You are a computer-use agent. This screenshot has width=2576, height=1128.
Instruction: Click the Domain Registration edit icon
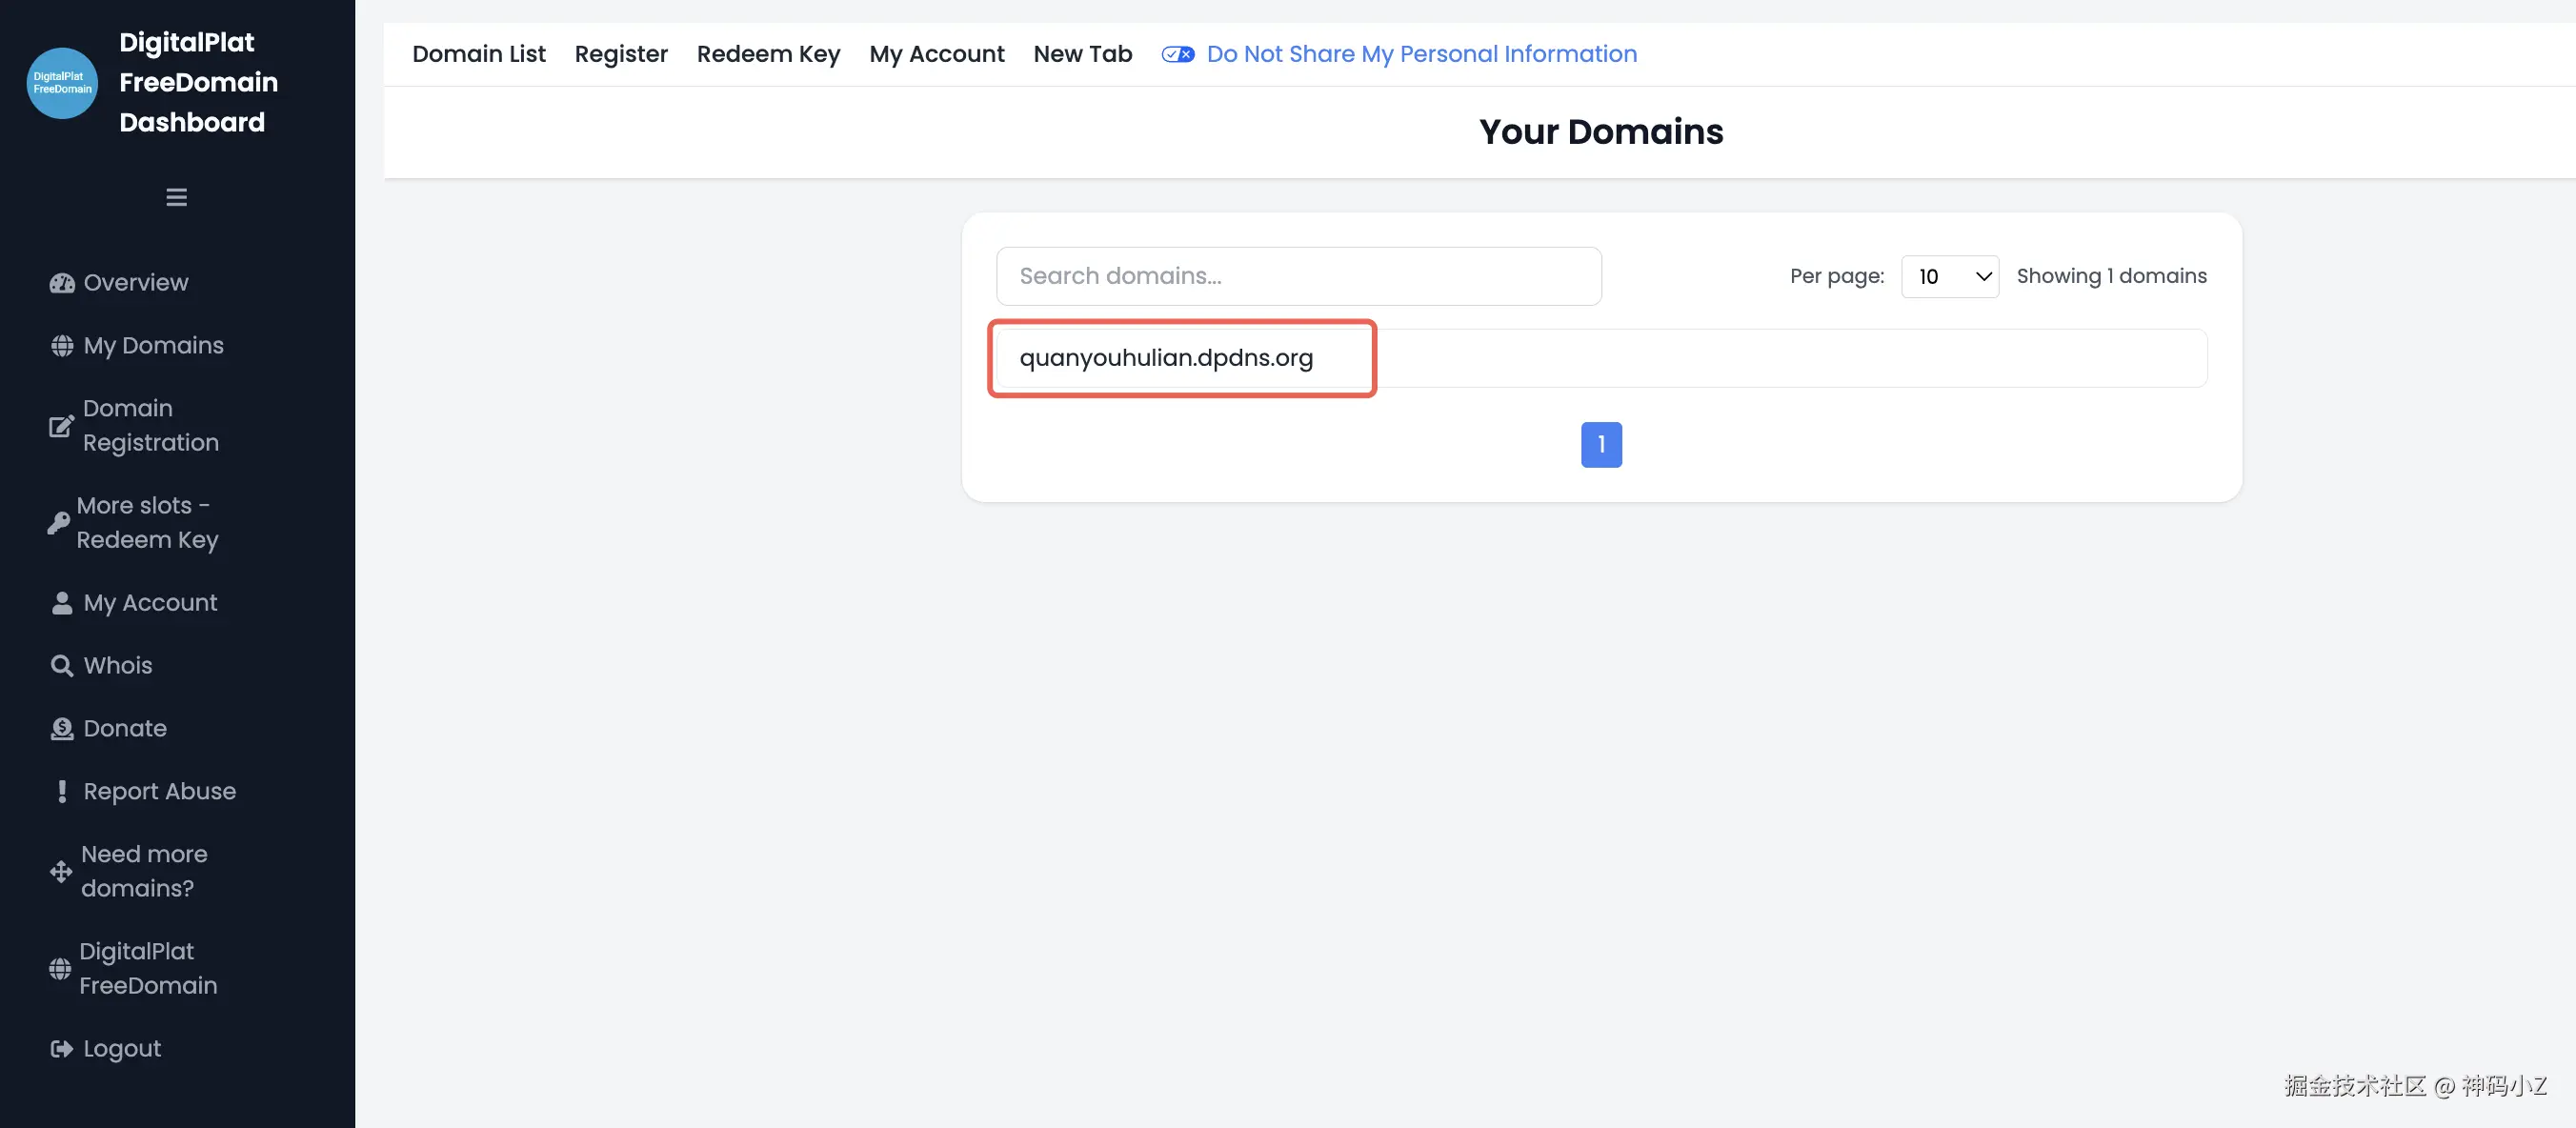pyautogui.click(x=61, y=426)
